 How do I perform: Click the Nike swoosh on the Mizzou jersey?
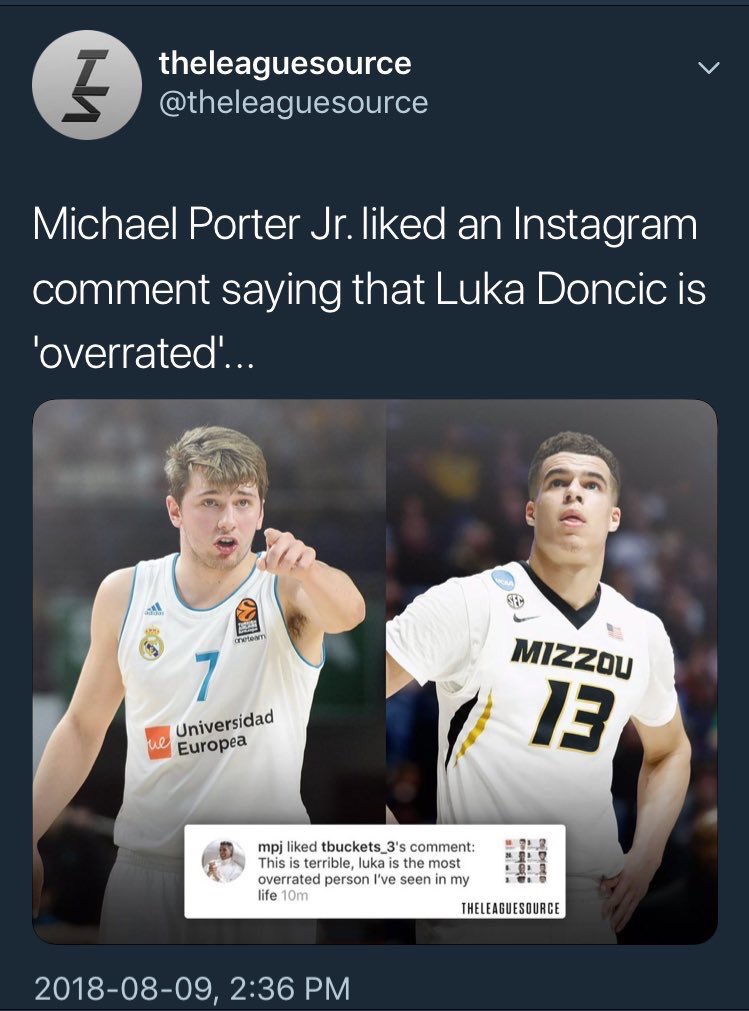[x=526, y=617]
